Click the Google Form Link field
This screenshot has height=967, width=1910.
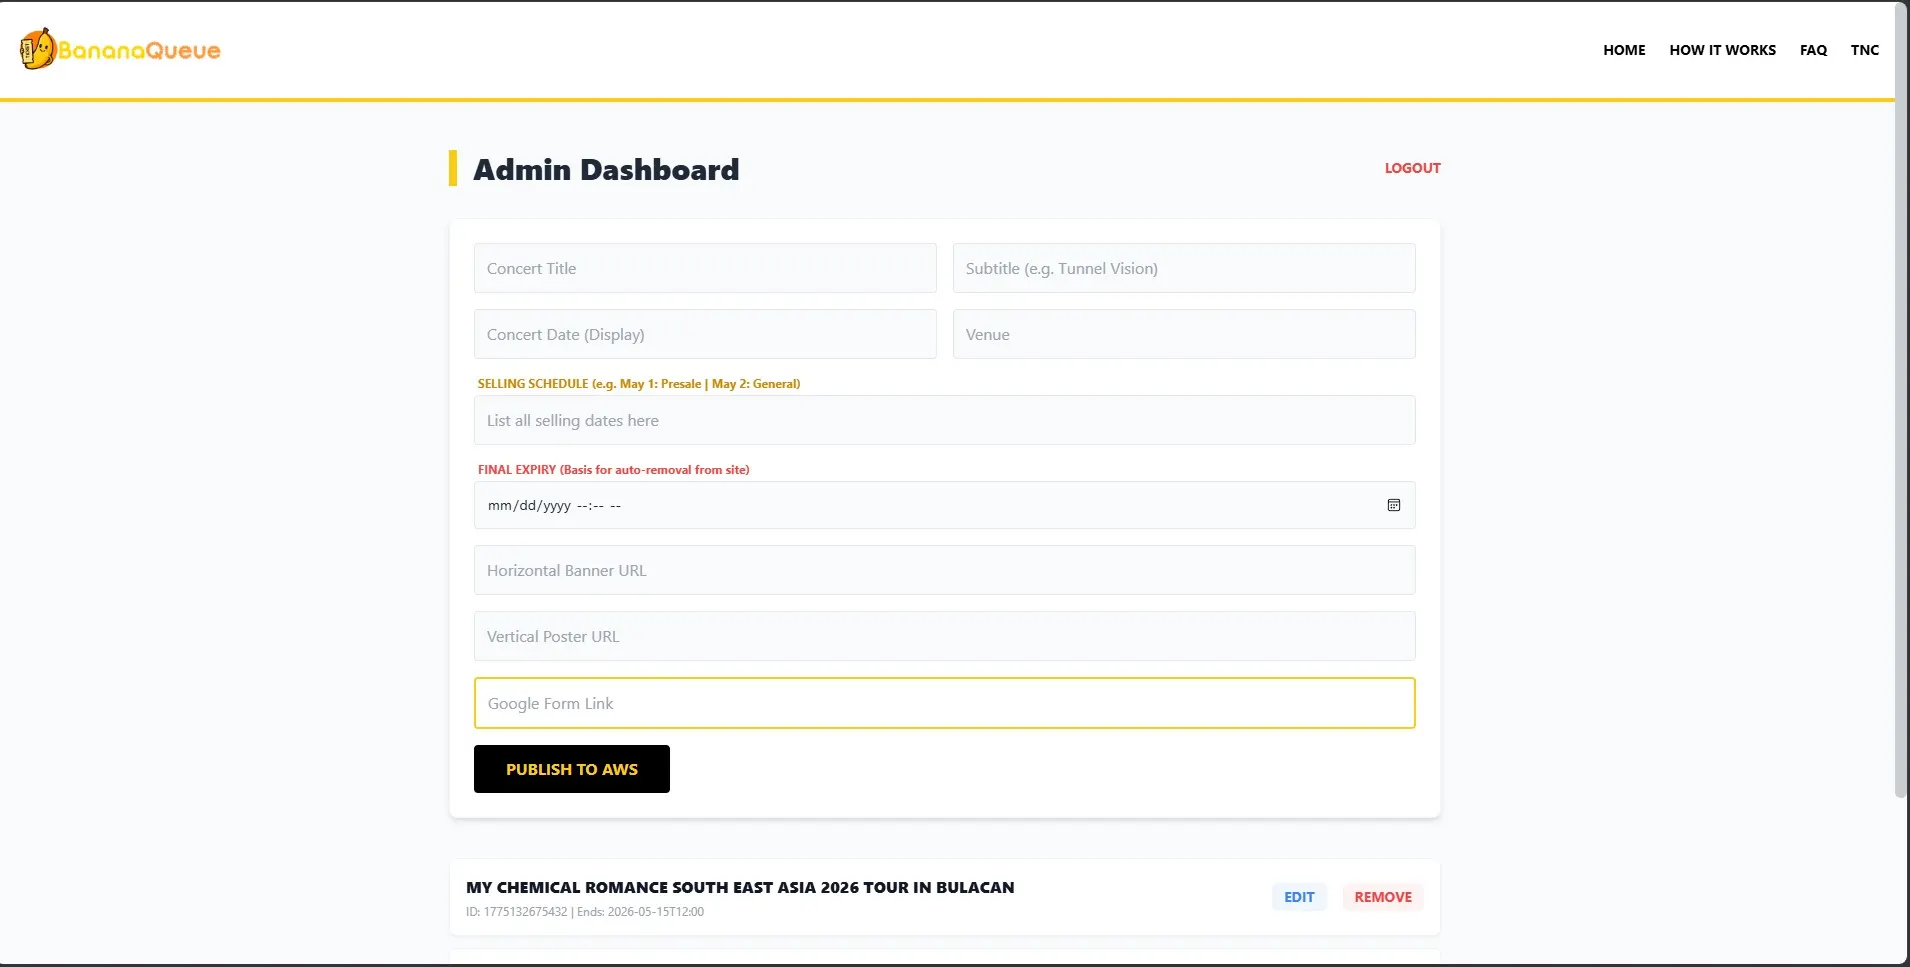[944, 703]
